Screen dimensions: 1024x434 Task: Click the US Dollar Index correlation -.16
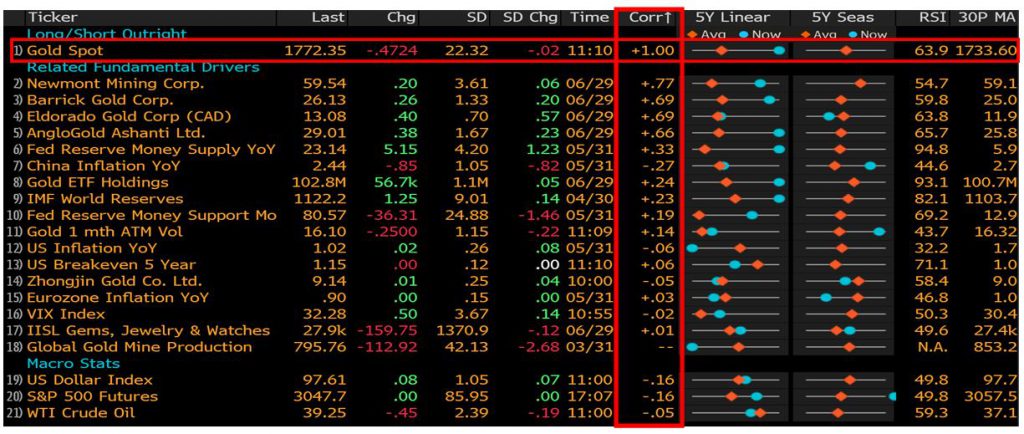tap(659, 380)
